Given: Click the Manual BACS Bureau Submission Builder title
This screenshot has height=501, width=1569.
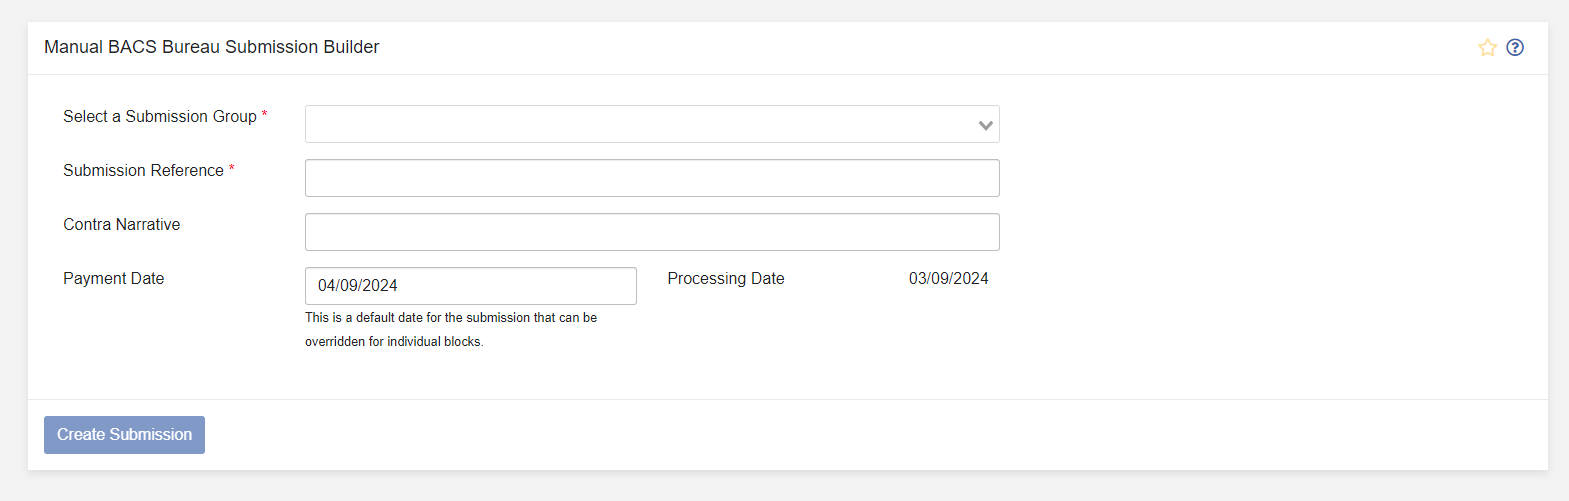Looking at the screenshot, I should coord(212,47).
